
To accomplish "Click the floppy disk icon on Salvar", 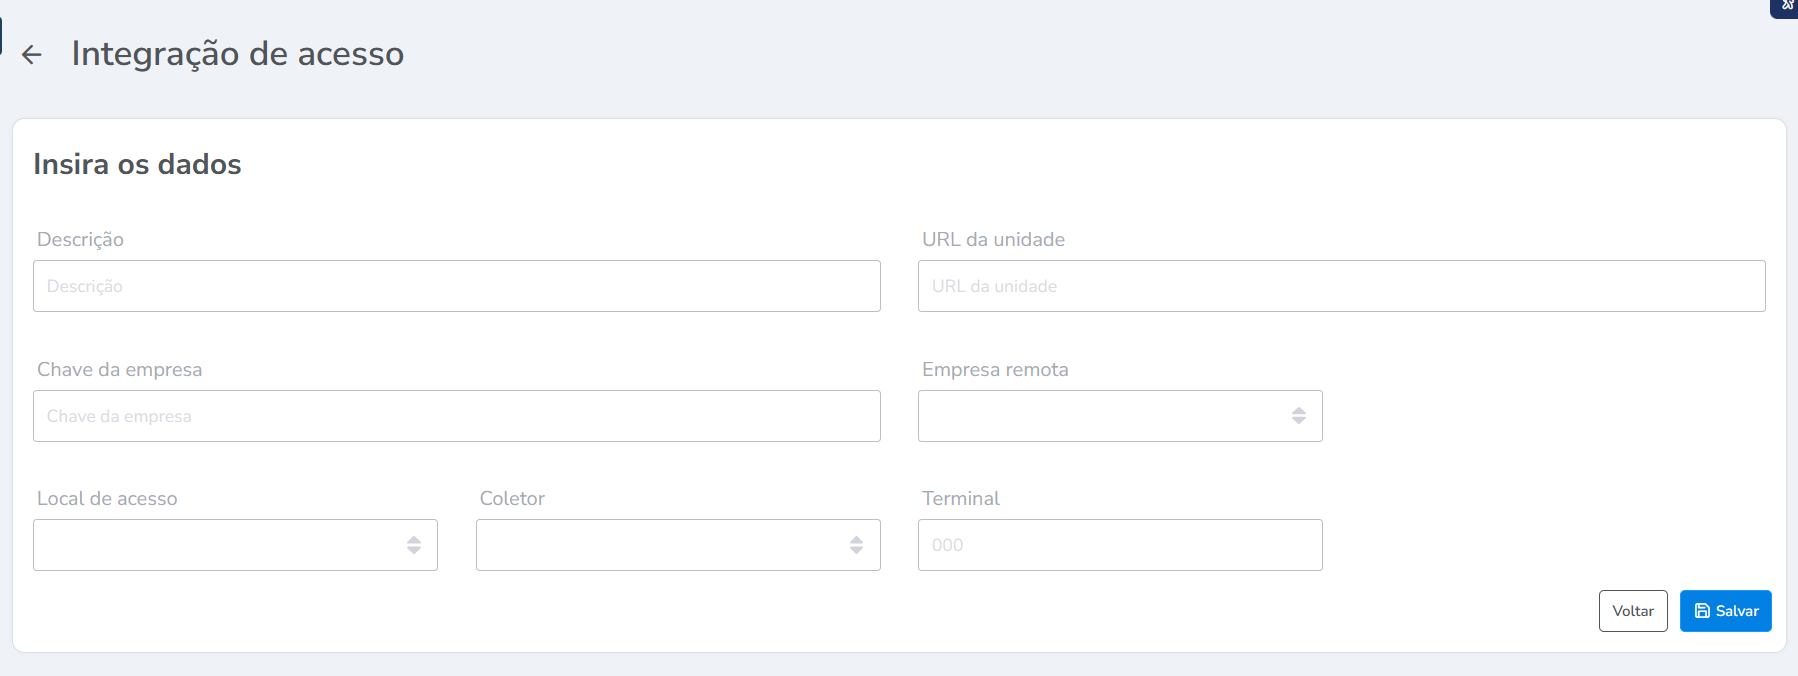I will pyautogui.click(x=1702, y=611).
